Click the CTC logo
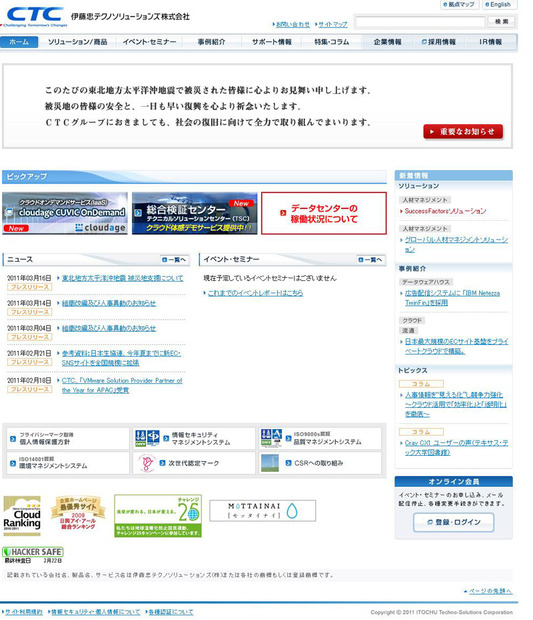Image resolution: width=533 pixels, height=620 pixels. click(x=35, y=16)
